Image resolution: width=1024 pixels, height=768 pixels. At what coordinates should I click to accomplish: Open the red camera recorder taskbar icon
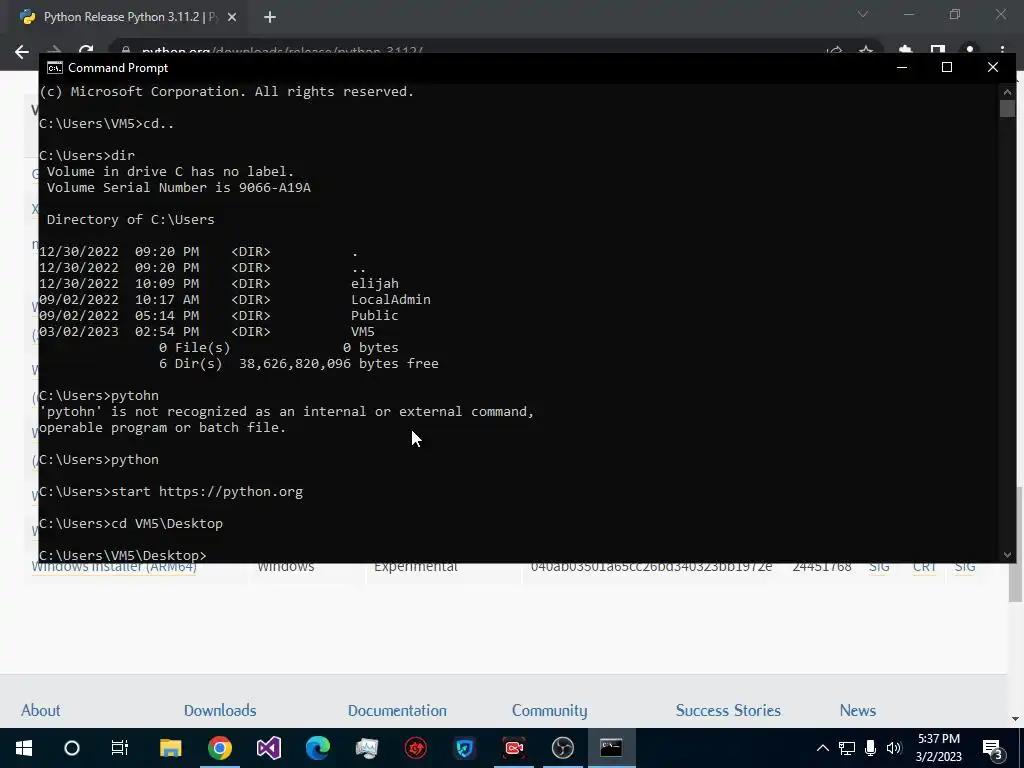point(513,748)
